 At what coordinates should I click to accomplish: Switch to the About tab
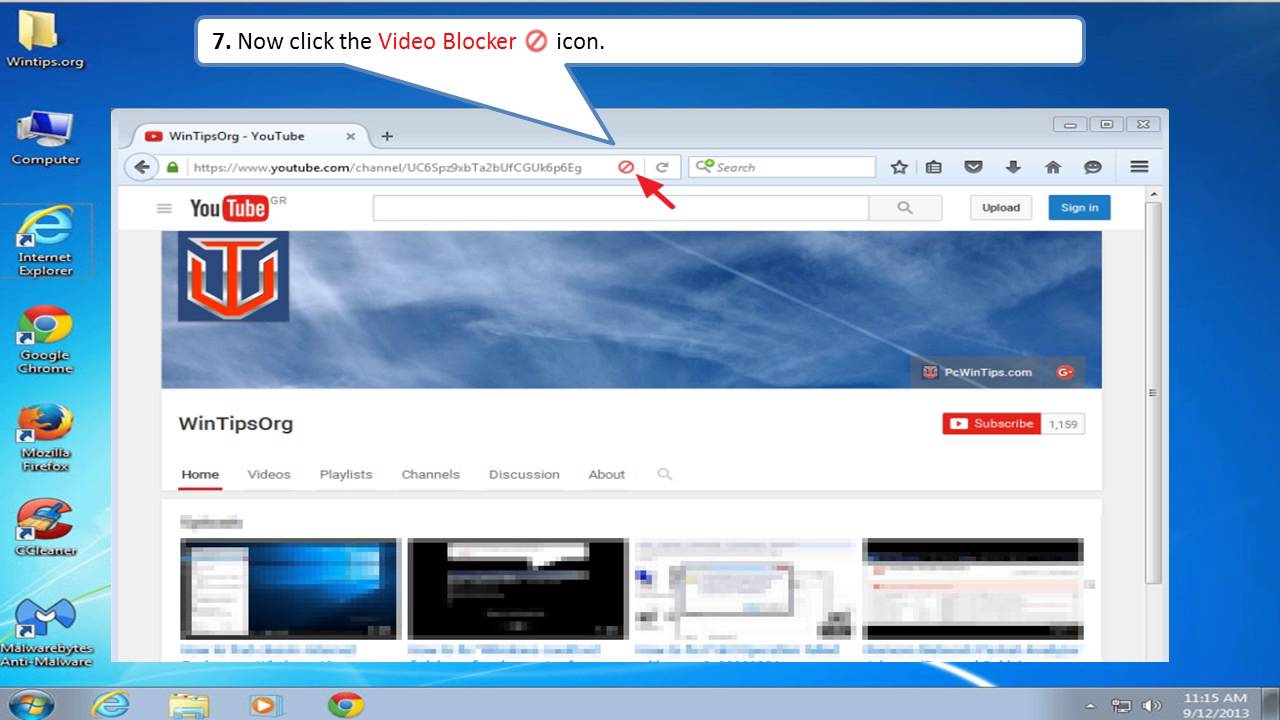click(x=606, y=474)
